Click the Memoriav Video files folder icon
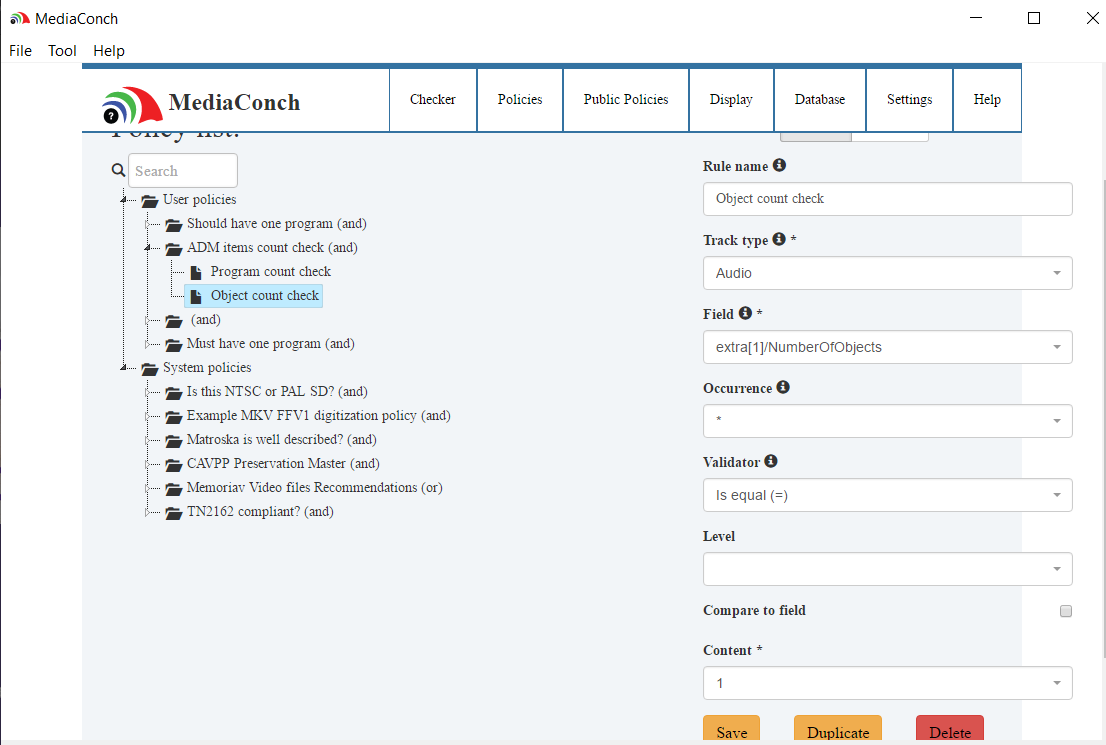The image size is (1106, 745). point(174,489)
